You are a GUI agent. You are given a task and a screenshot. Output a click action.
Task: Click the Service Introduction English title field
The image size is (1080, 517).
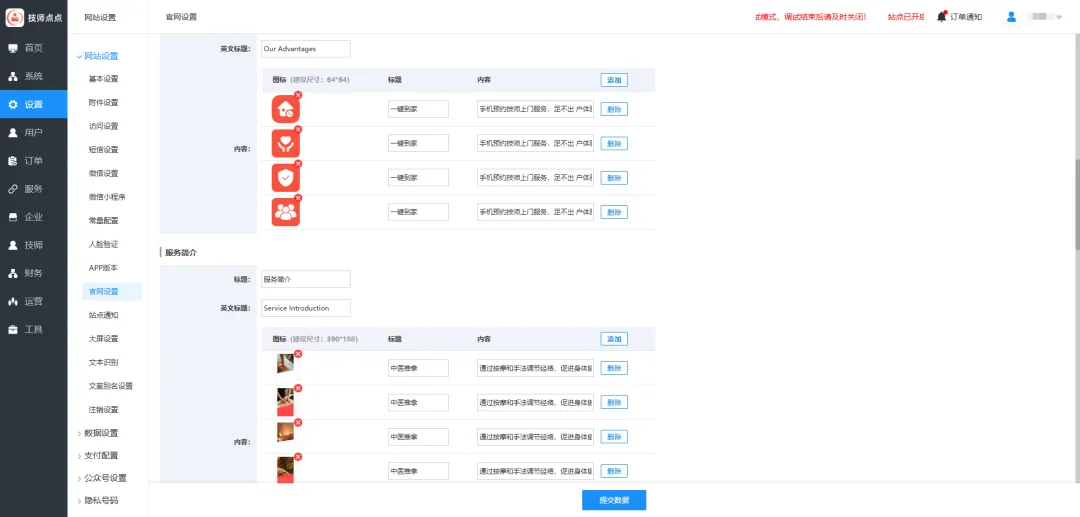point(306,308)
